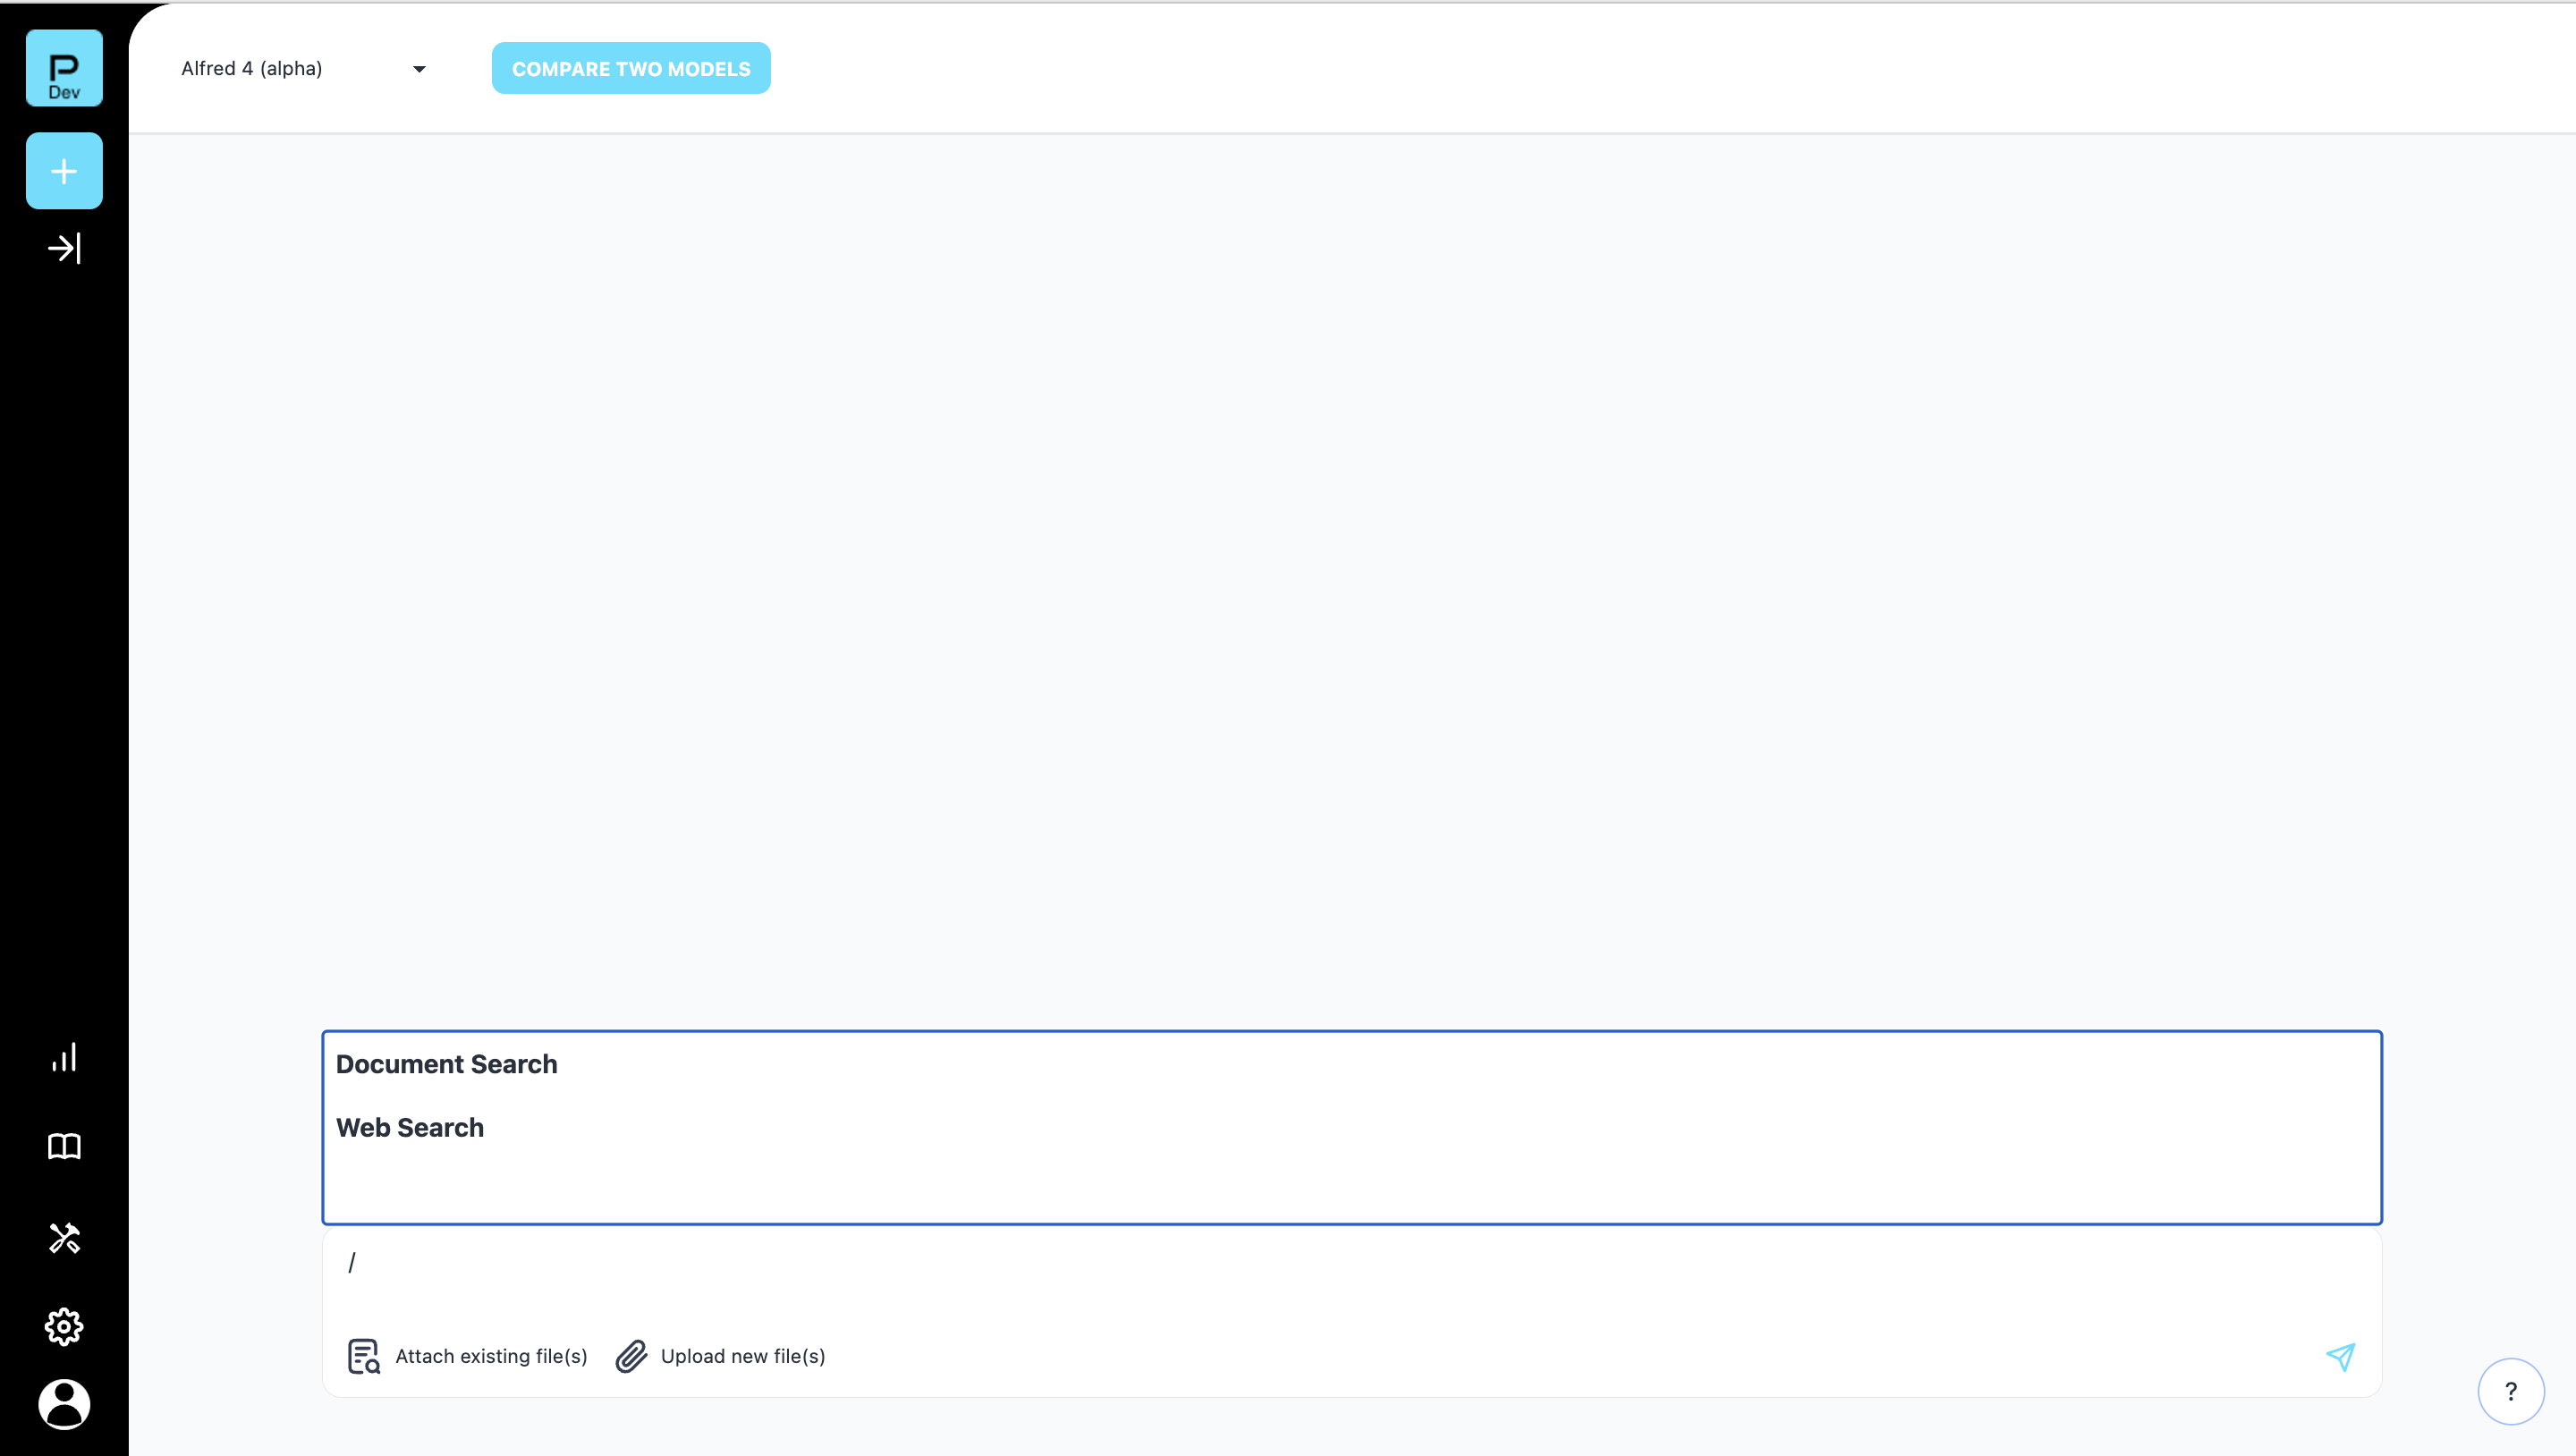Screen dimensions: 2576x1456
Task: Open a new chat with the plus icon
Action: [x=64, y=170]
